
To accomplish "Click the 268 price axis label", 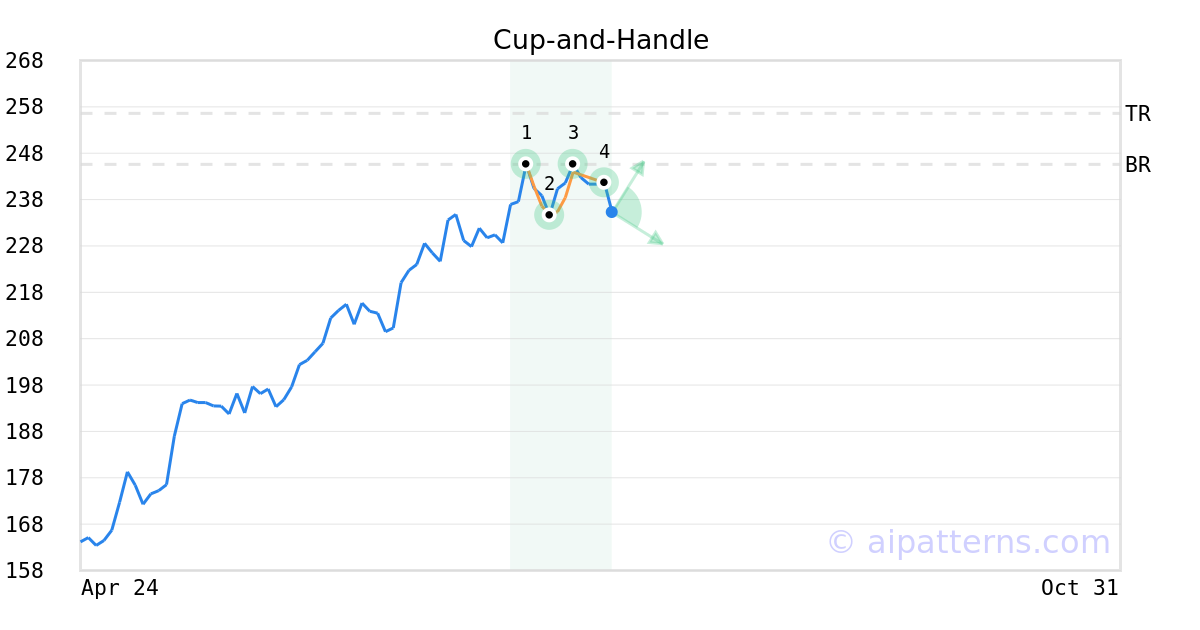I will click(x=25, y=61).
